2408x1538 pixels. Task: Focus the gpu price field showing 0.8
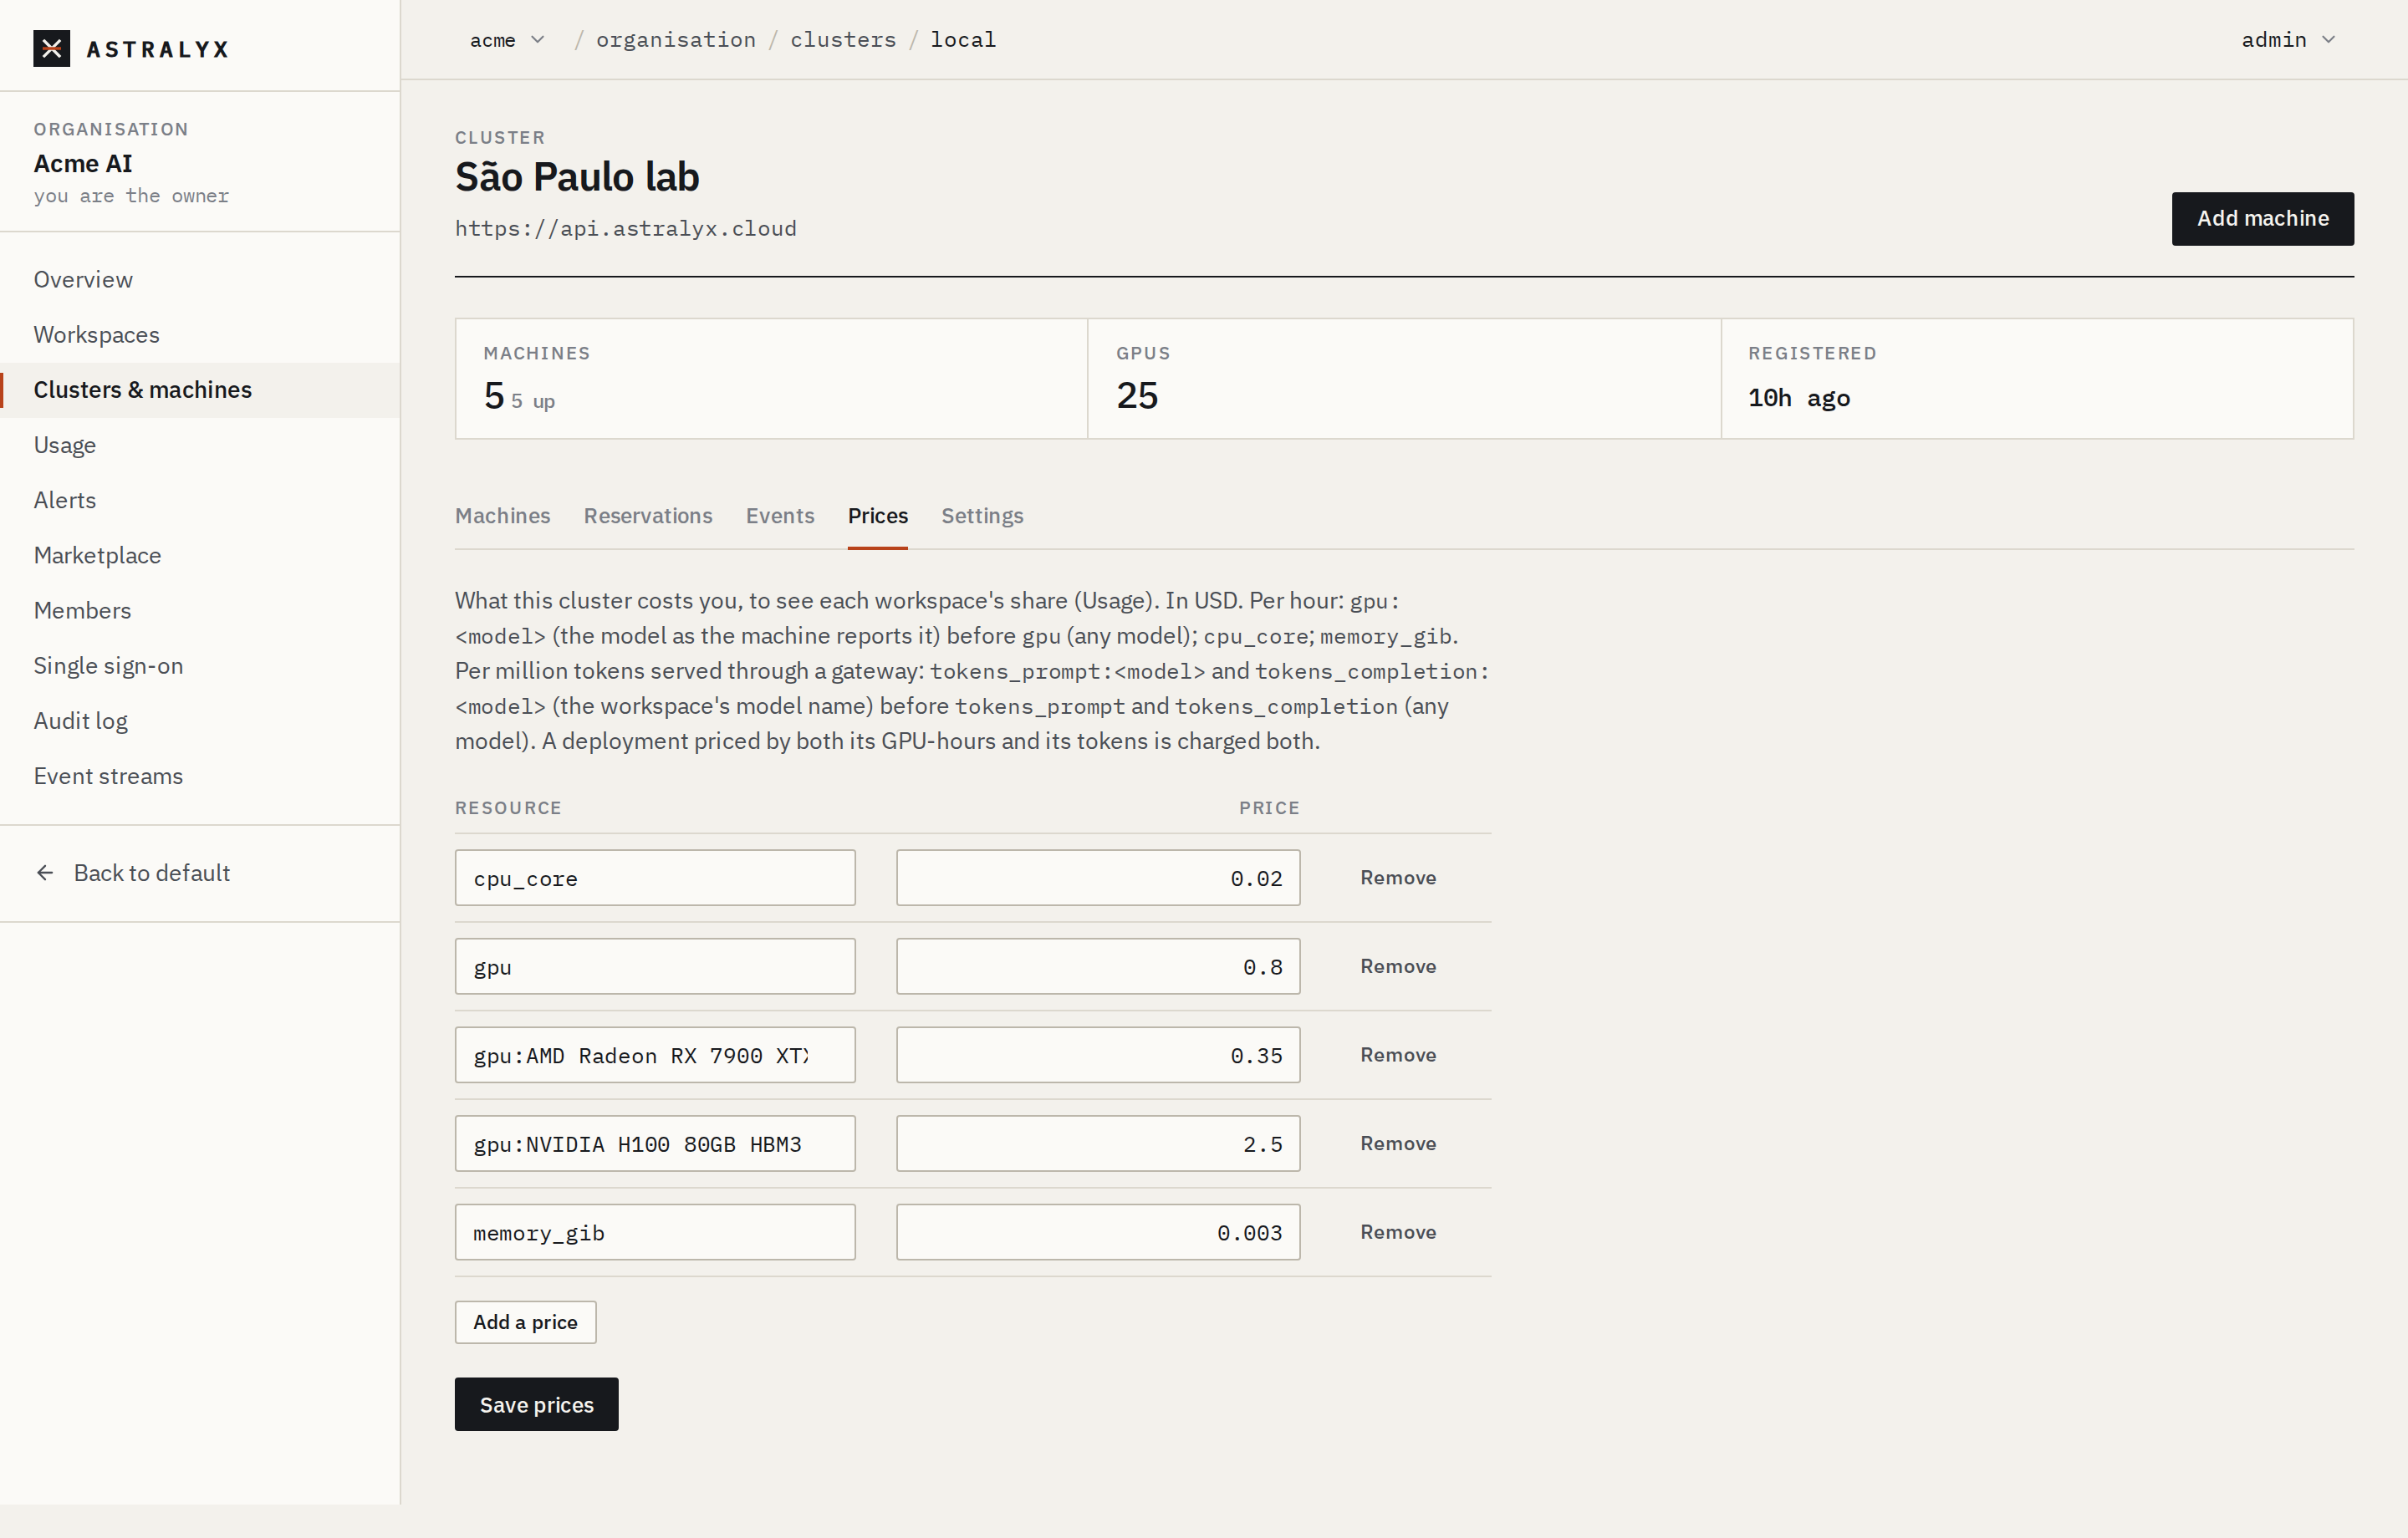click(x=1098, y=966)
